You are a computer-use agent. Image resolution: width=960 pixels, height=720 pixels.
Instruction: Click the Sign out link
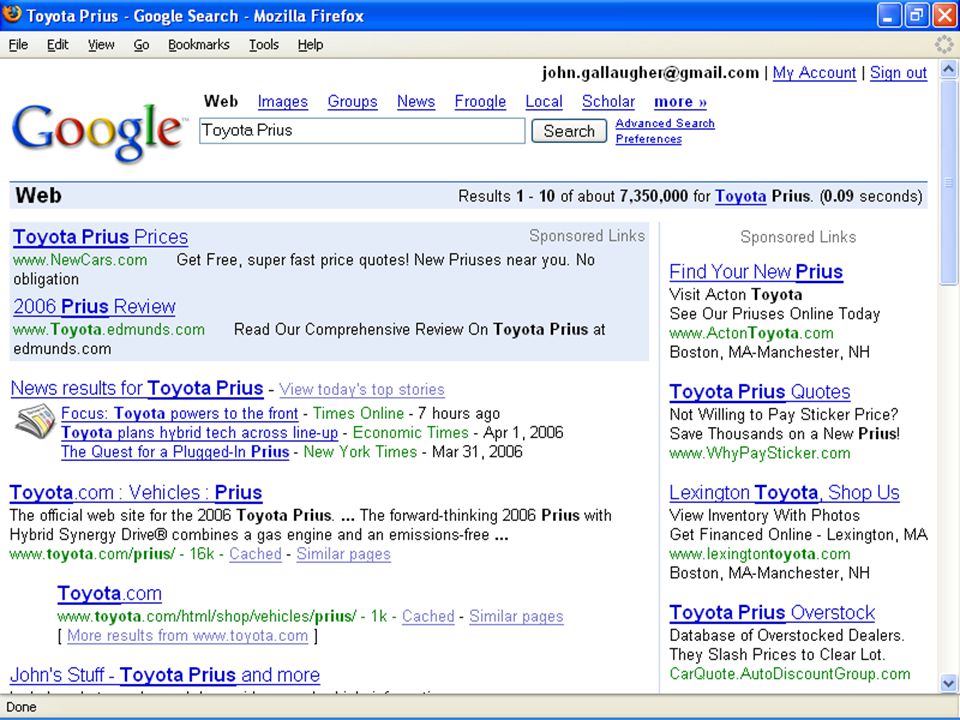click(x=898, y=73)
